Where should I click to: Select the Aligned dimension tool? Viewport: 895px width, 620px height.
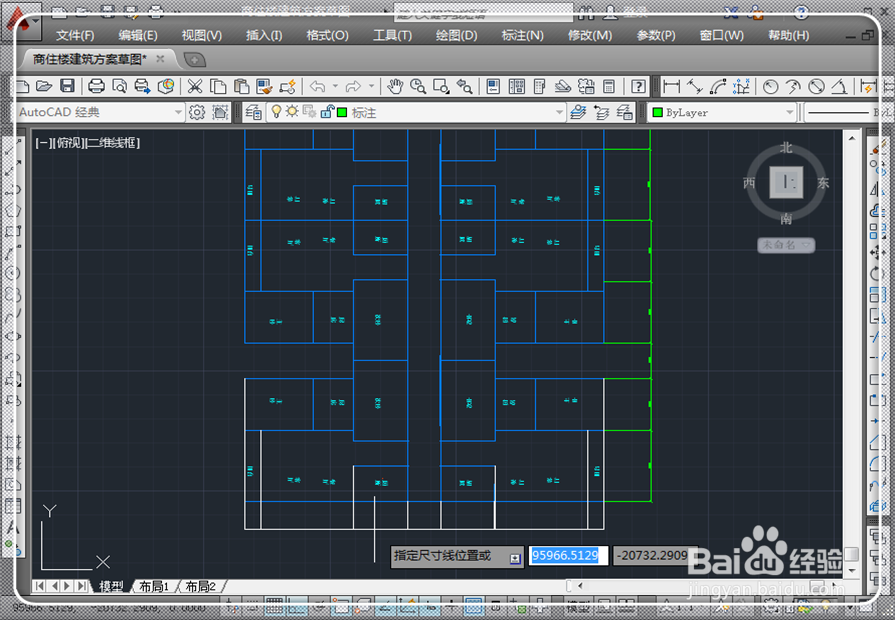[x=695, y=87]
